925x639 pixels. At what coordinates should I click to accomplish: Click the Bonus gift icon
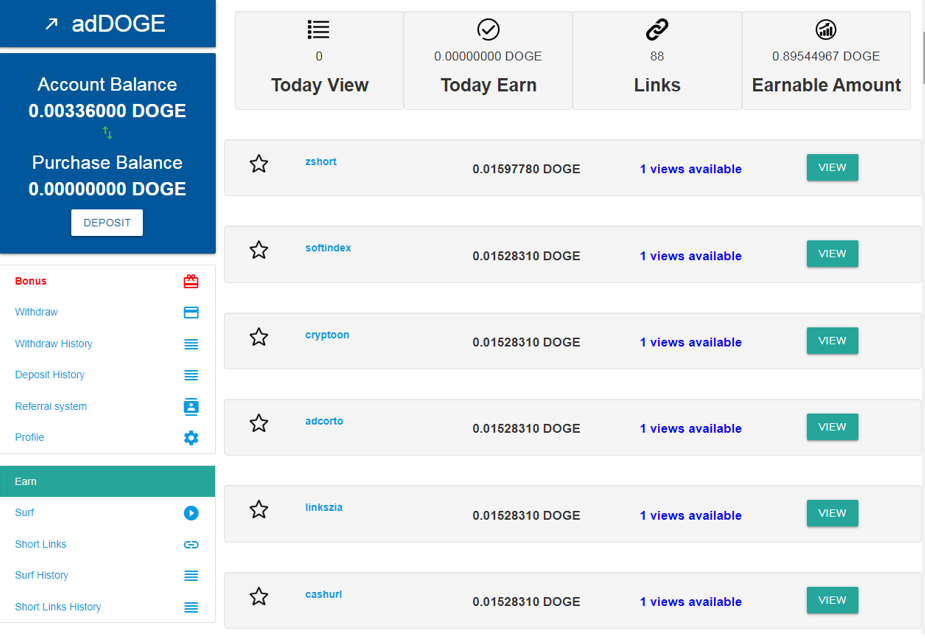[x=191, y=281]
